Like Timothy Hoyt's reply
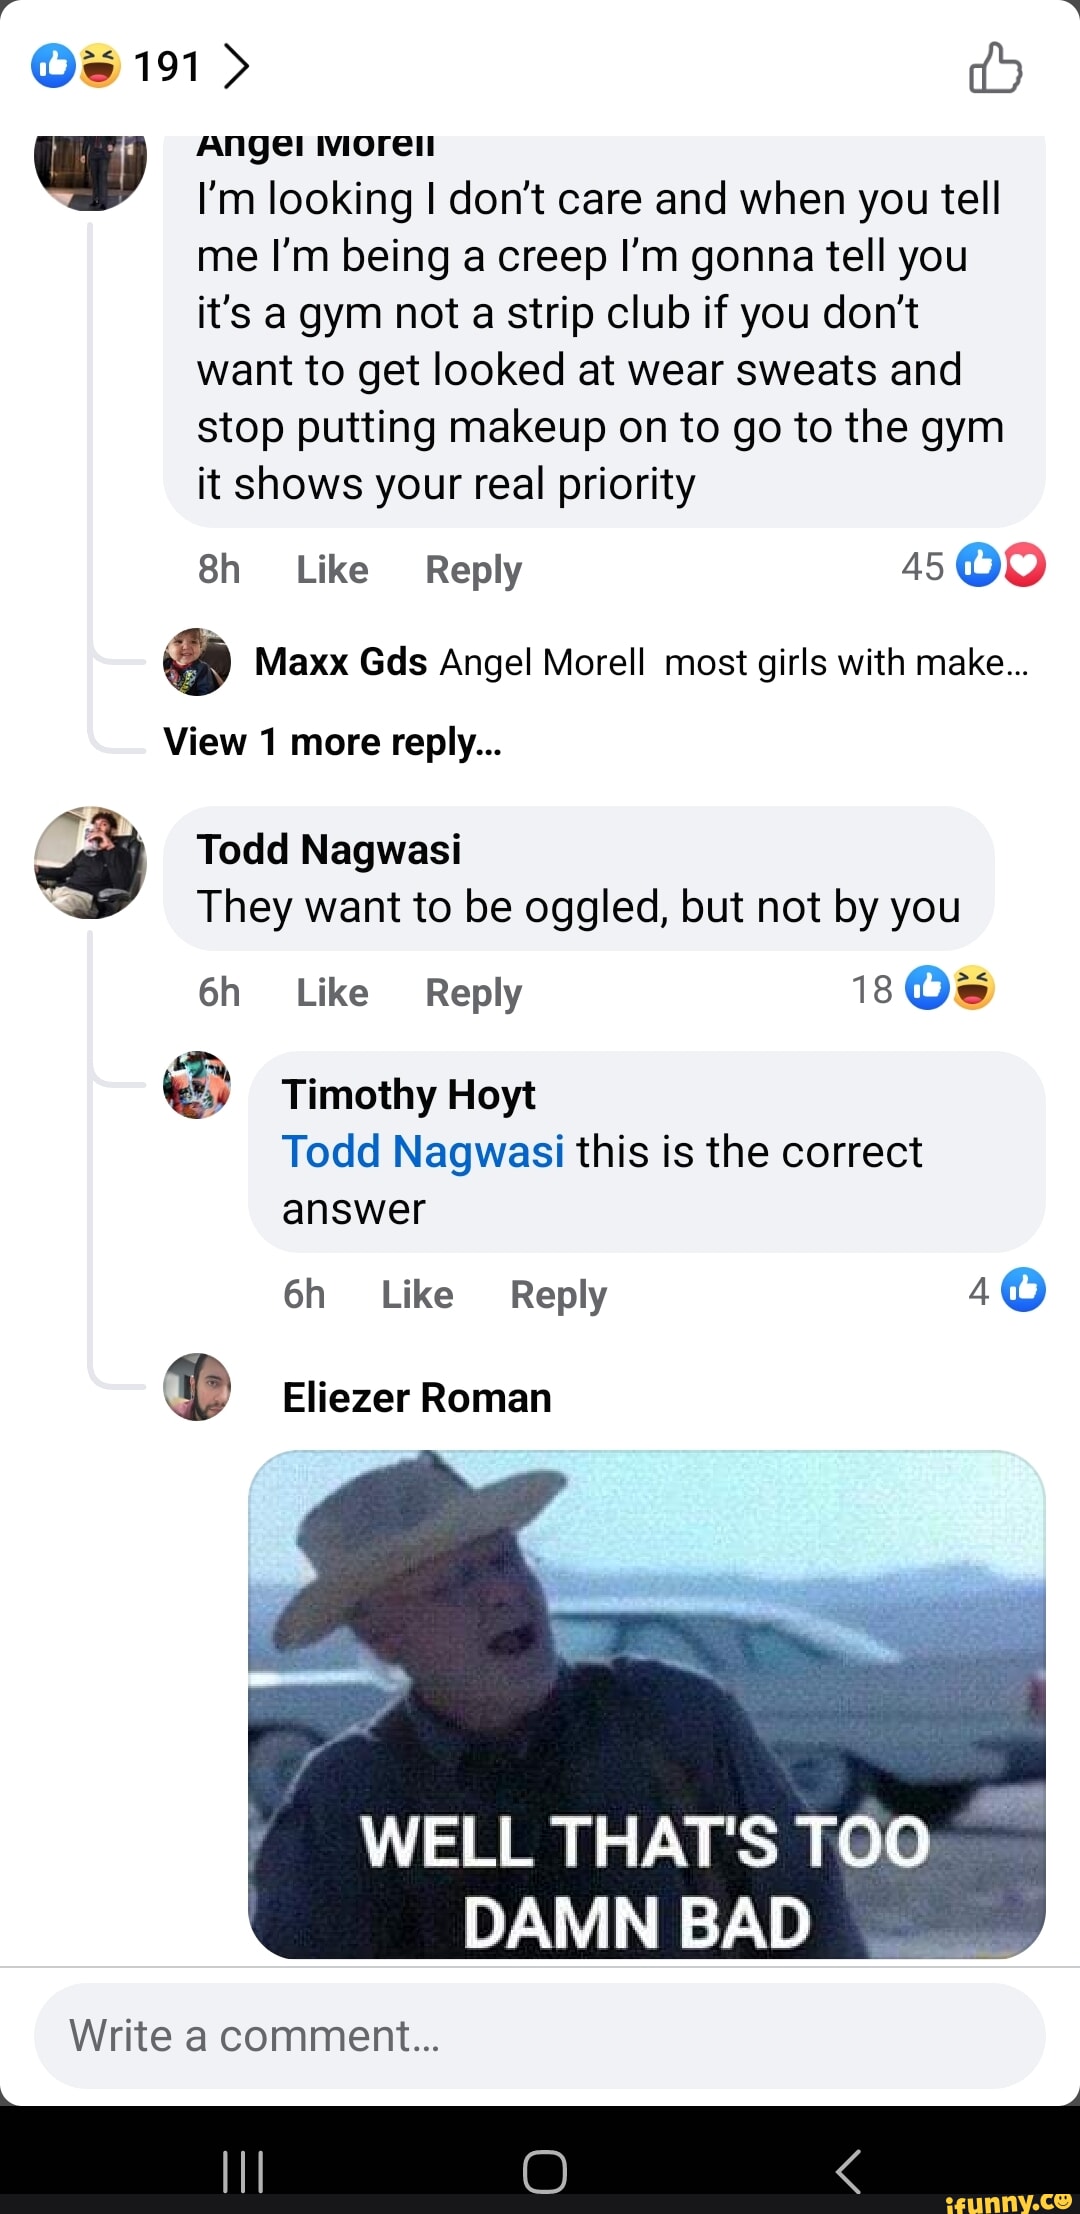Image resolution: width=1080 pixels, height=2214 pixels. (417, 1295)
